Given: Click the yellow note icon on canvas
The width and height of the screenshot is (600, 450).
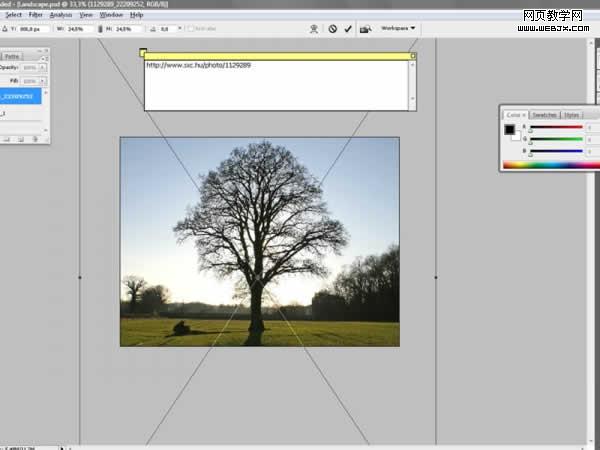Looking at the screenshot, I should (x=143, y=52).
